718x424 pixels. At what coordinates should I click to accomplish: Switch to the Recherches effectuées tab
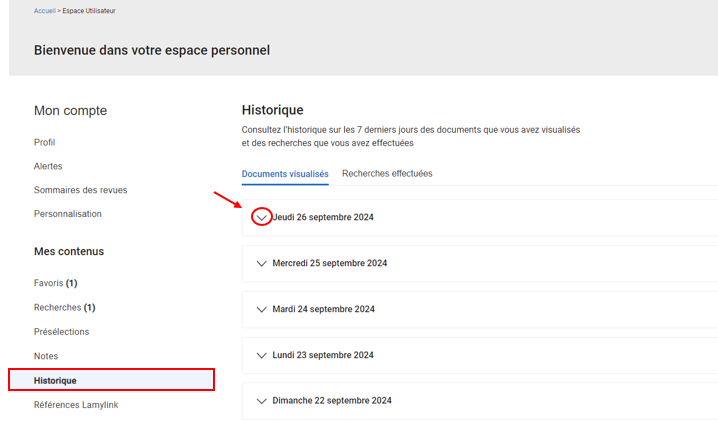(x=387, y=174)
